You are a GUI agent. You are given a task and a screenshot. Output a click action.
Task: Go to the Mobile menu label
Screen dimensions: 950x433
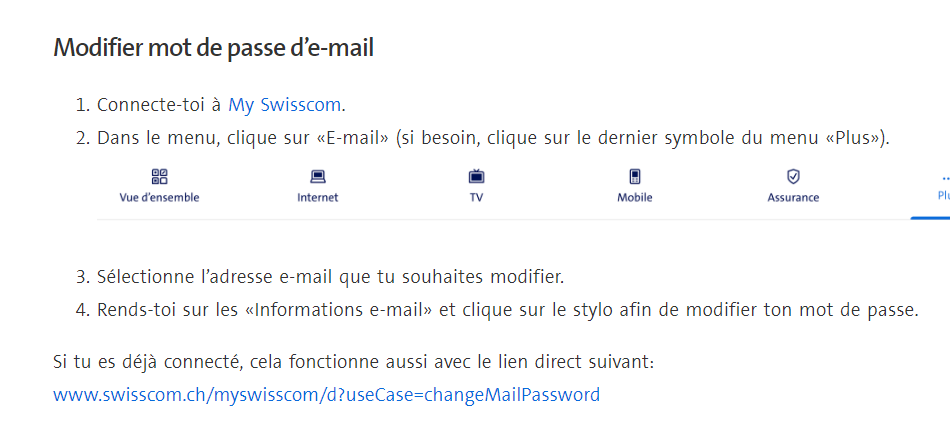pyautogui.click(x=635, y=198)
